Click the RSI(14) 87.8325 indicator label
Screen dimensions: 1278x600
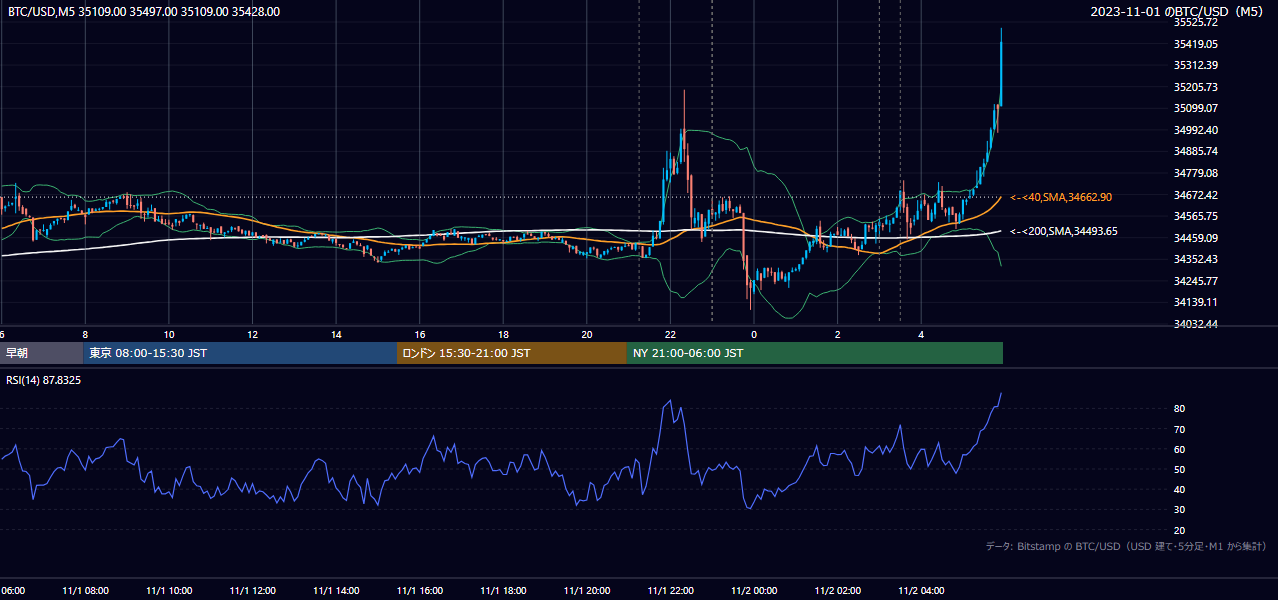tap(44, 381)
